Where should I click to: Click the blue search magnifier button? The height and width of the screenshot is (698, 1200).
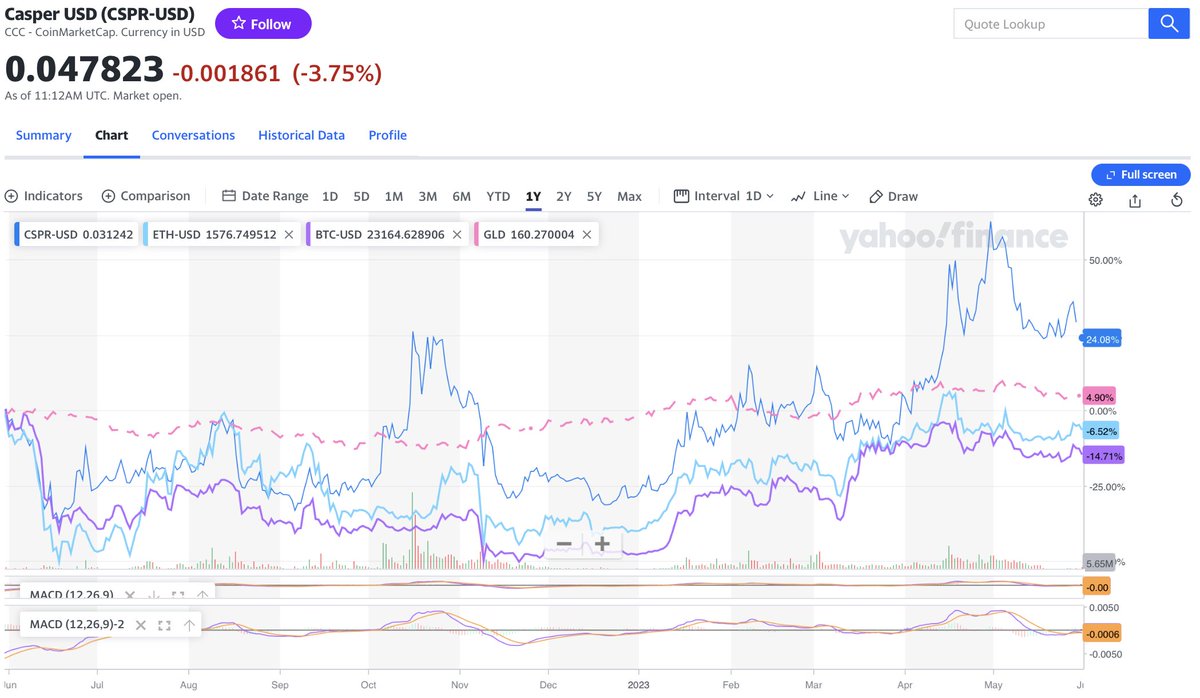(1168, 24)
